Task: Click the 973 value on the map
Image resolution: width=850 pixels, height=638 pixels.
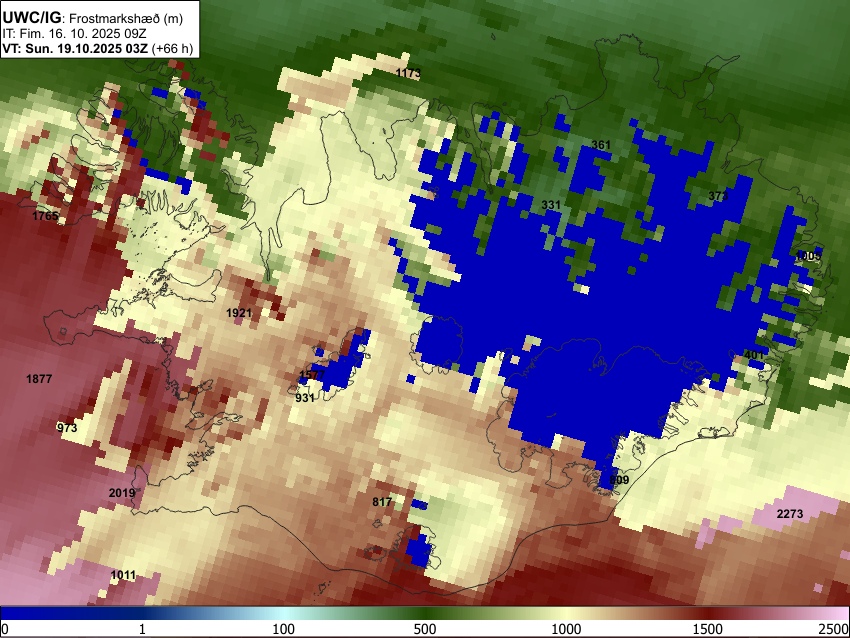Action: pos(67,428)
